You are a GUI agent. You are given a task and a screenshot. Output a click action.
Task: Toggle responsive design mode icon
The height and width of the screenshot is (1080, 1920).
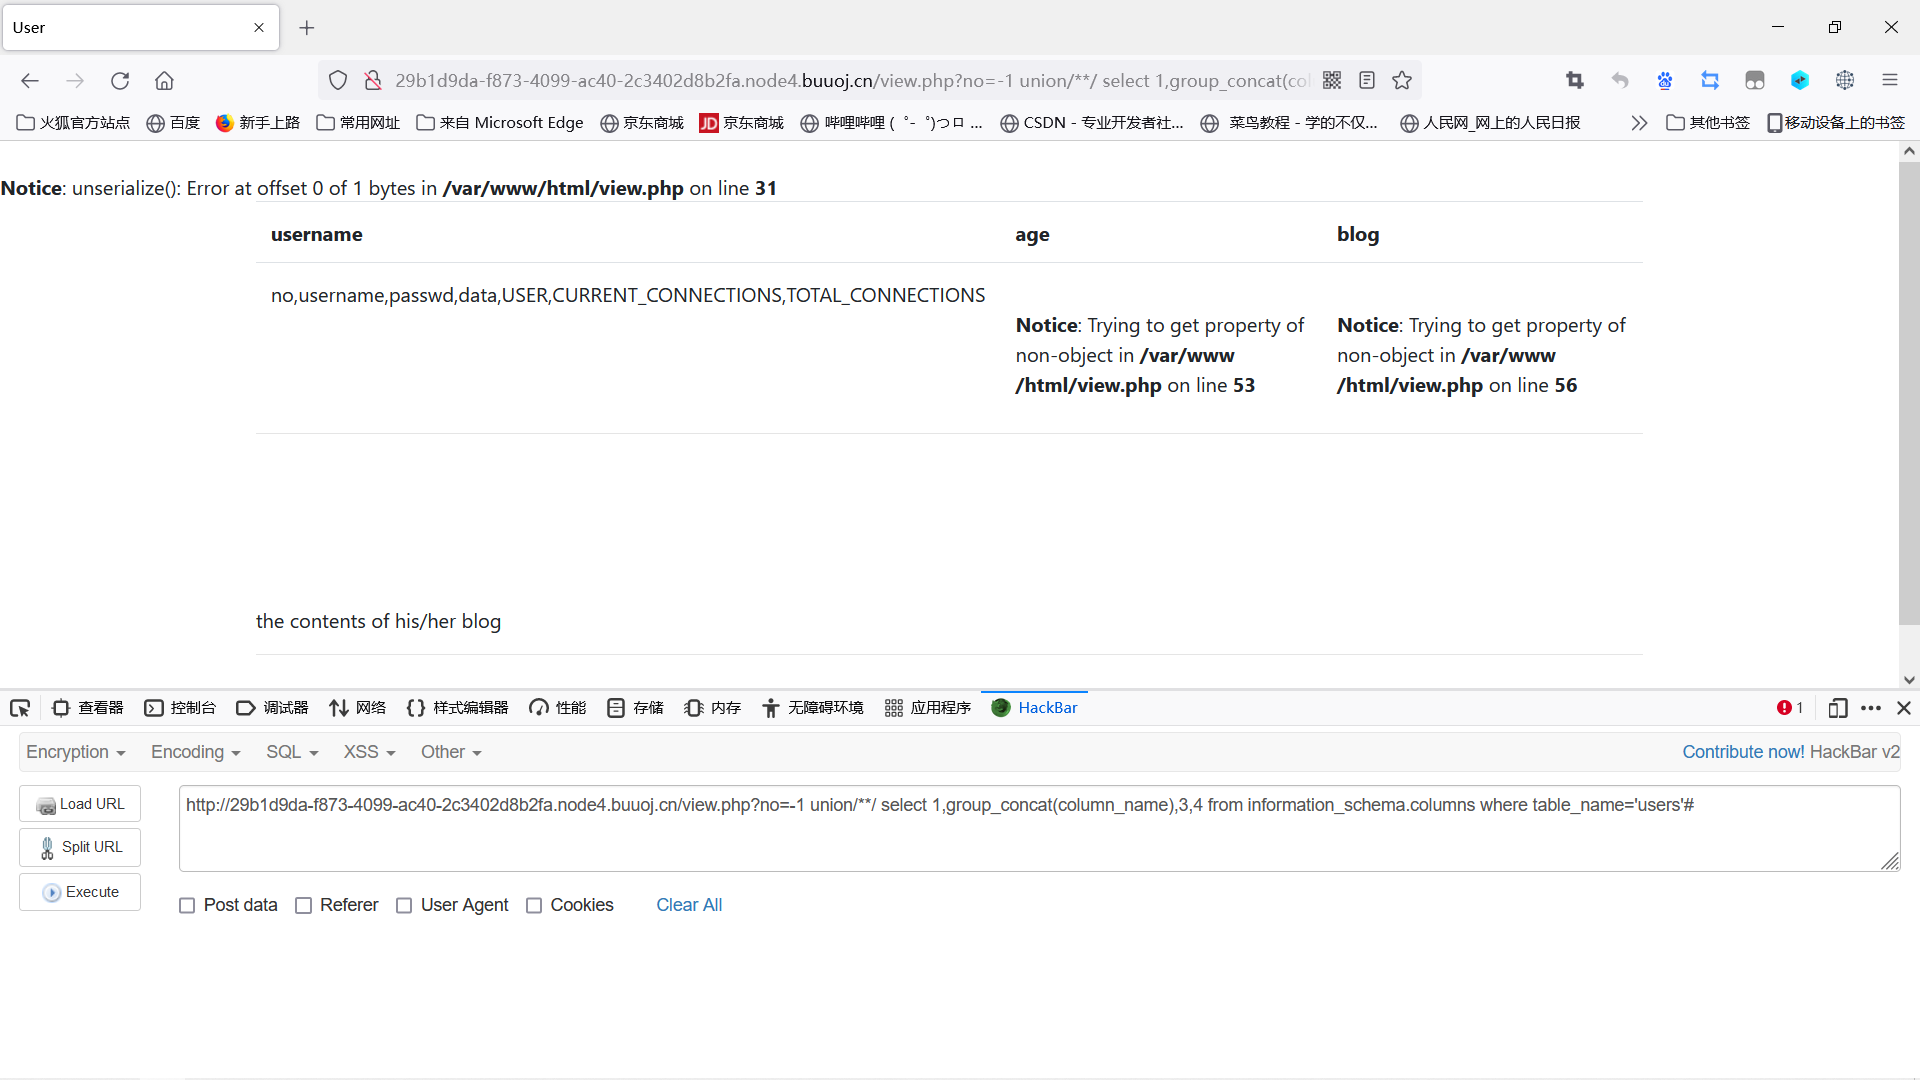pyautogui.click(x=1837, y=708)
